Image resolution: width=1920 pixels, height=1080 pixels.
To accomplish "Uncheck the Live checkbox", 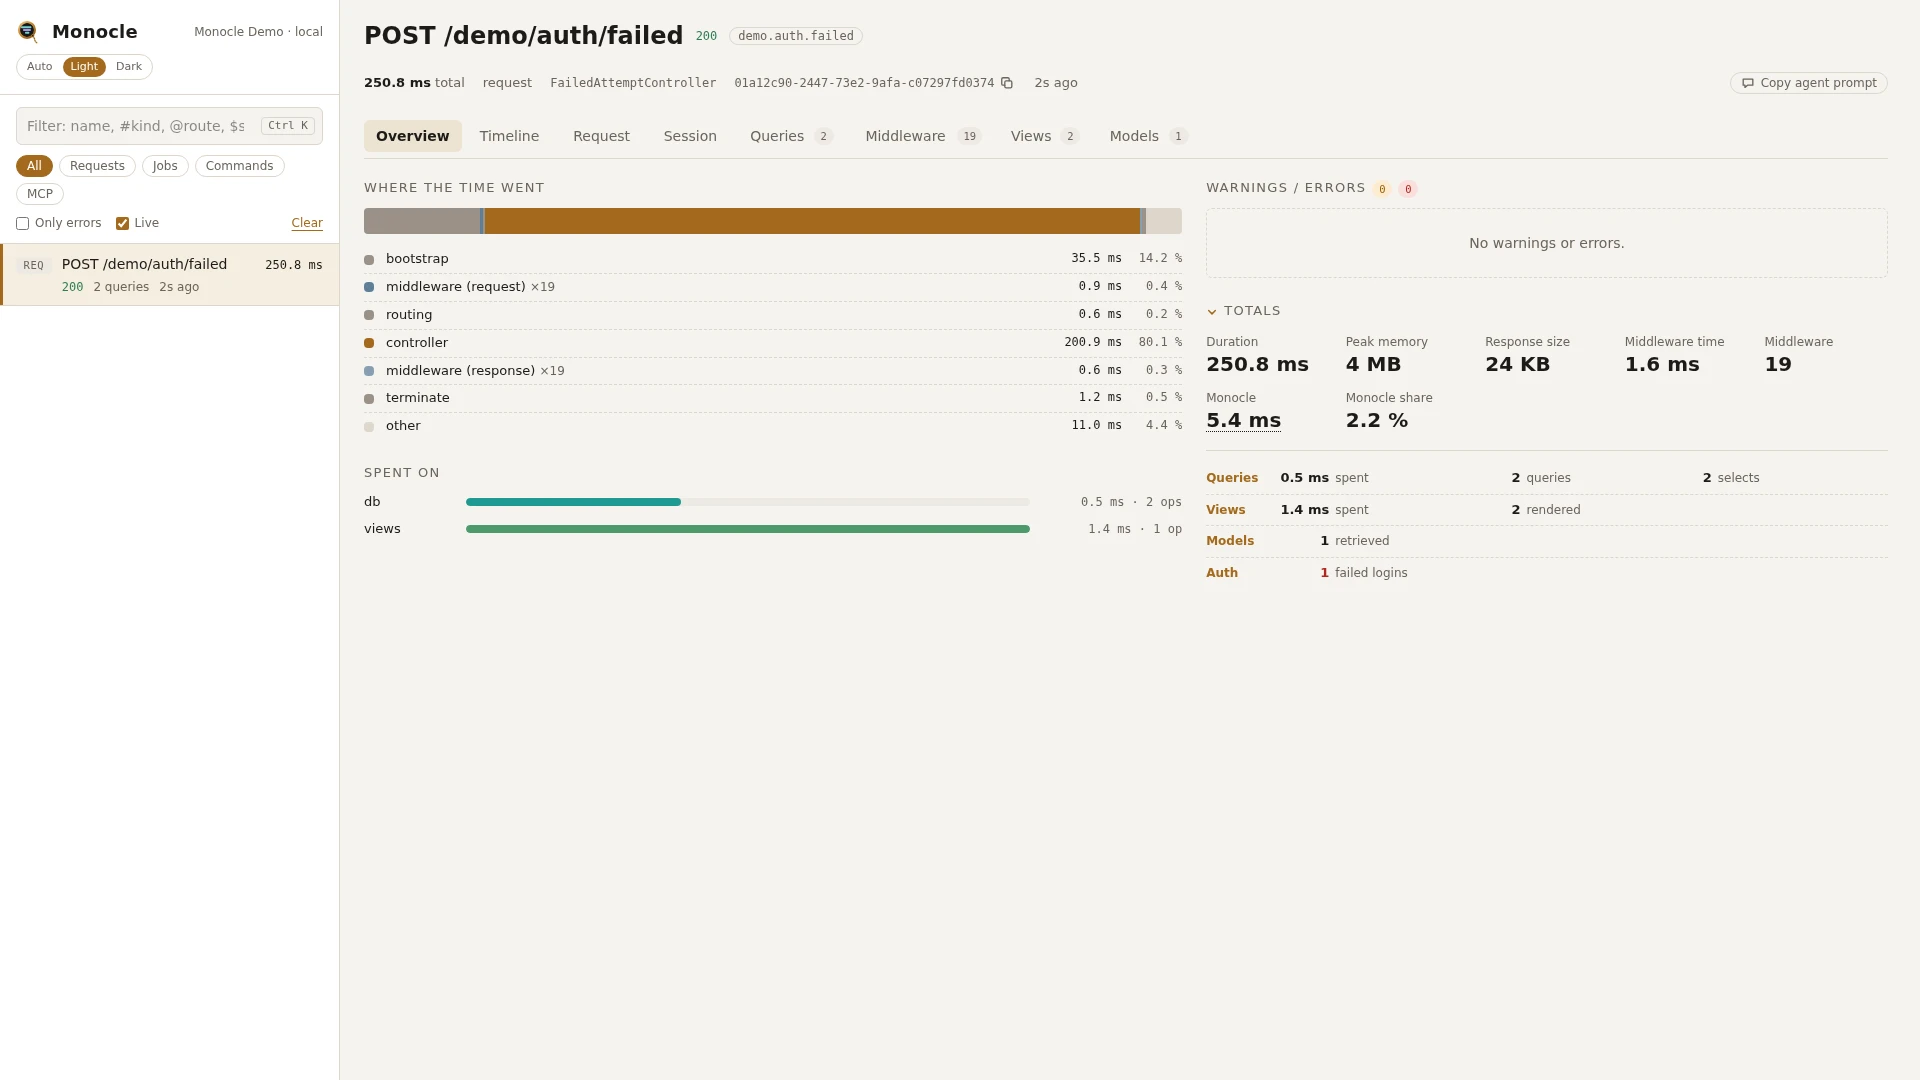I will pyautogui.click(x=122, y=224).
